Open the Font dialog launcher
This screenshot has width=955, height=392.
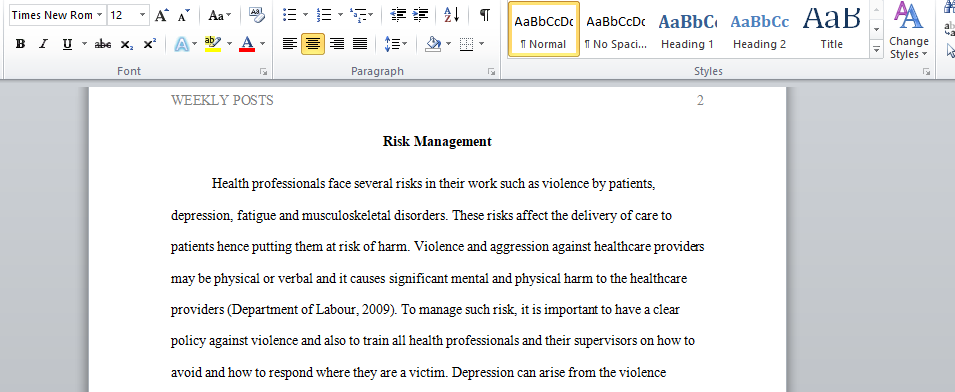[x=263, y=72]
